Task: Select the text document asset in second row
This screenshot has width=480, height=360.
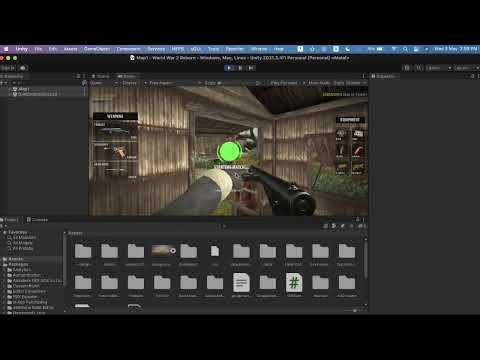Action: (x=241, y=283)
